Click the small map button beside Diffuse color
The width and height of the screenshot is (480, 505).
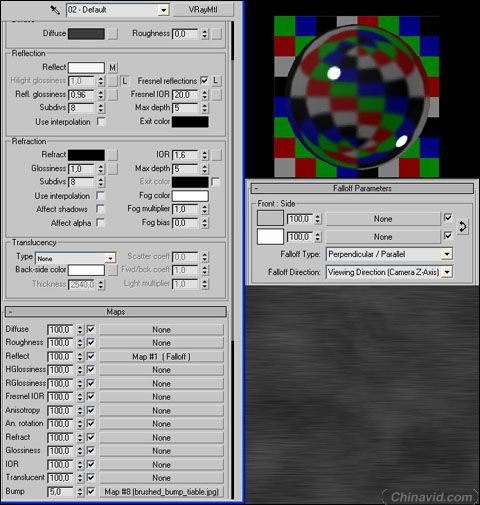coord(113,34)
